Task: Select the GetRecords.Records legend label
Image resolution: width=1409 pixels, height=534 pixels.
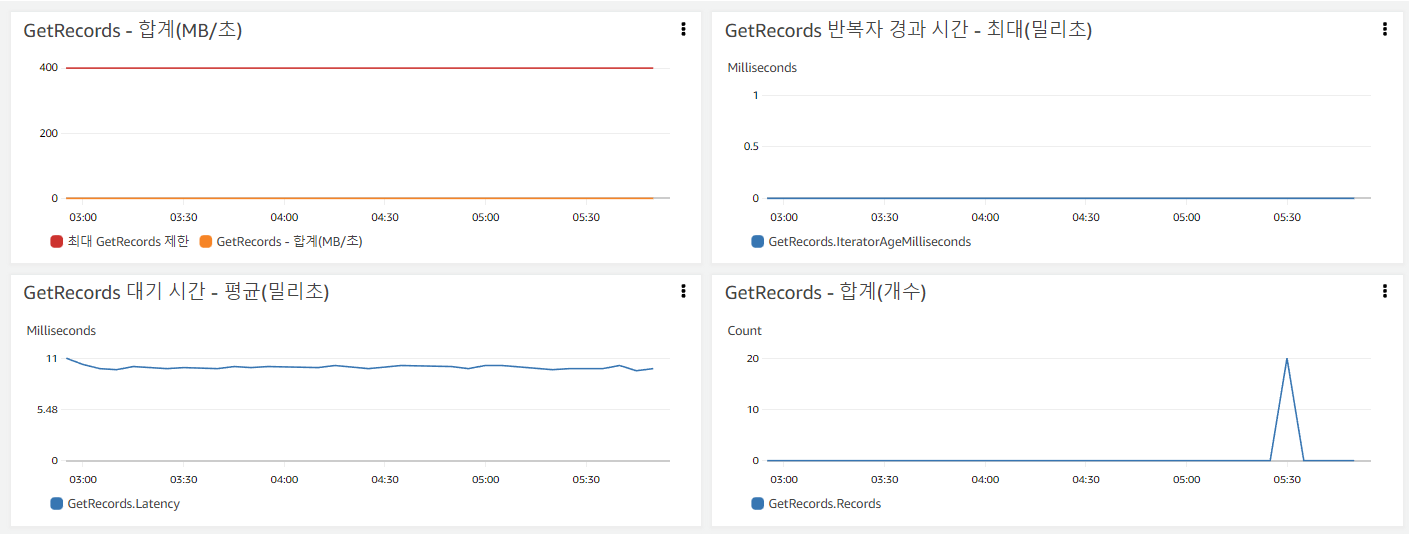Action: coord(824,503)
